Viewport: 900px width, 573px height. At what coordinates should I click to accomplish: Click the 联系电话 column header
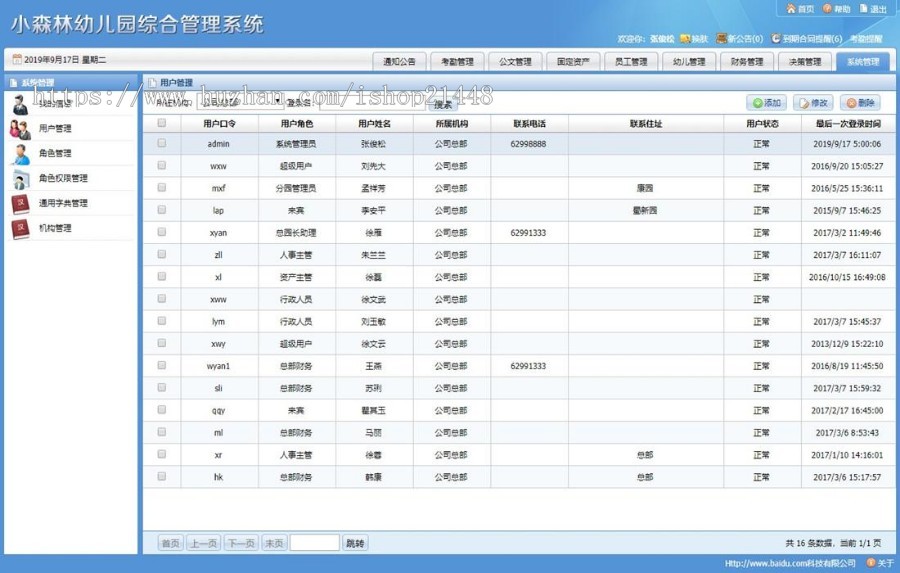tap(529, 123)
